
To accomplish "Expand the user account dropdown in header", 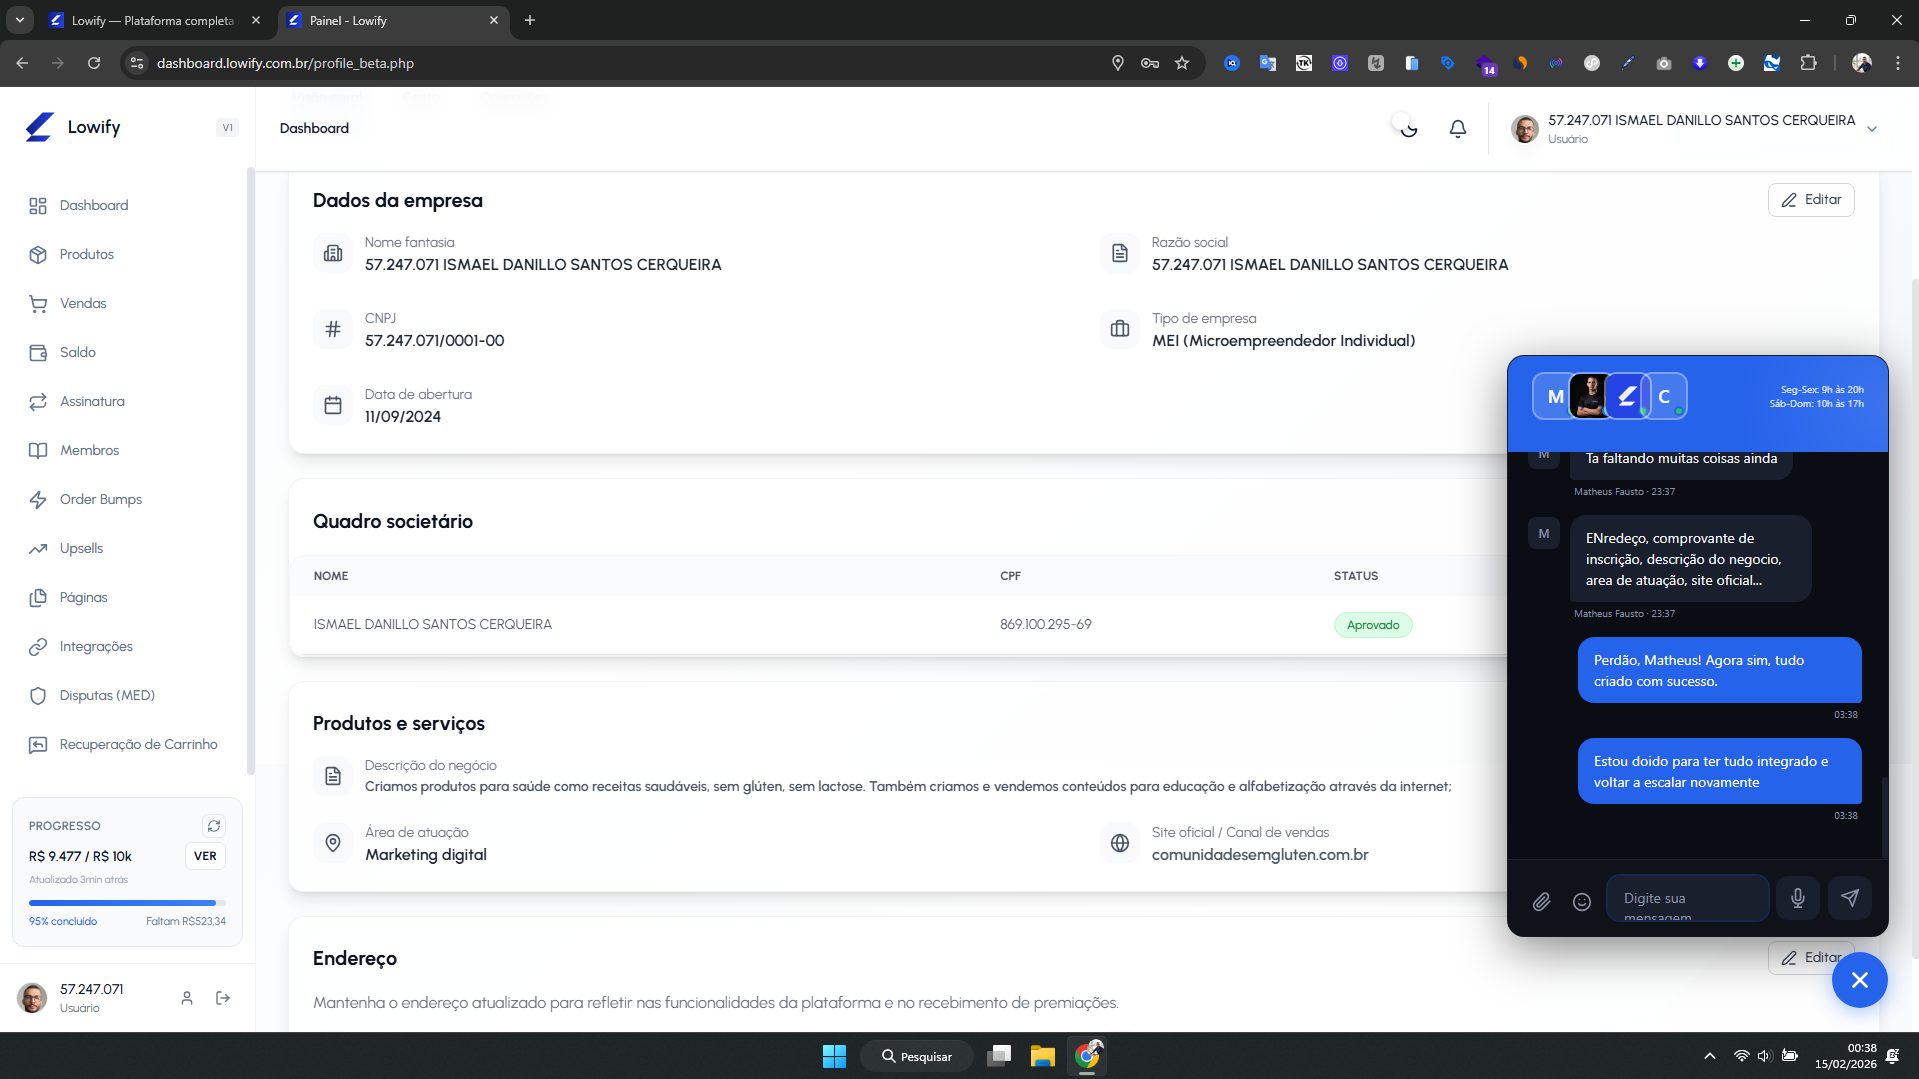I will 1871,129.
